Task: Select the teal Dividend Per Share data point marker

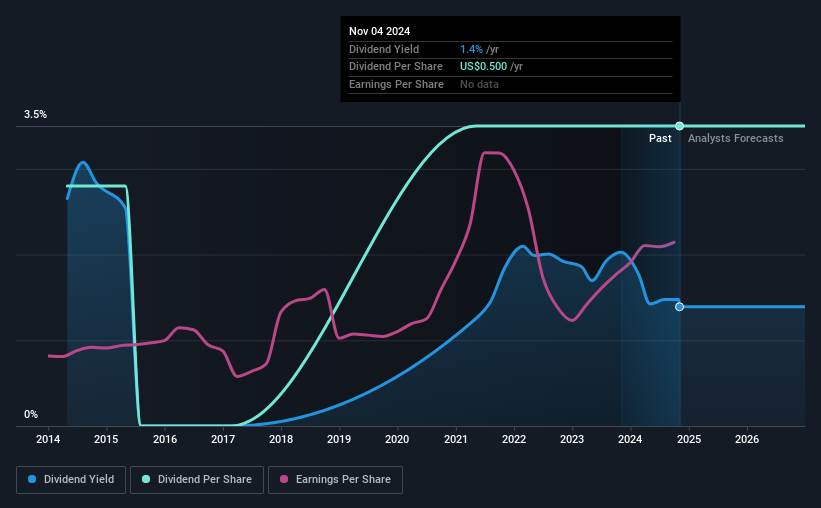Action: [679, 126]
